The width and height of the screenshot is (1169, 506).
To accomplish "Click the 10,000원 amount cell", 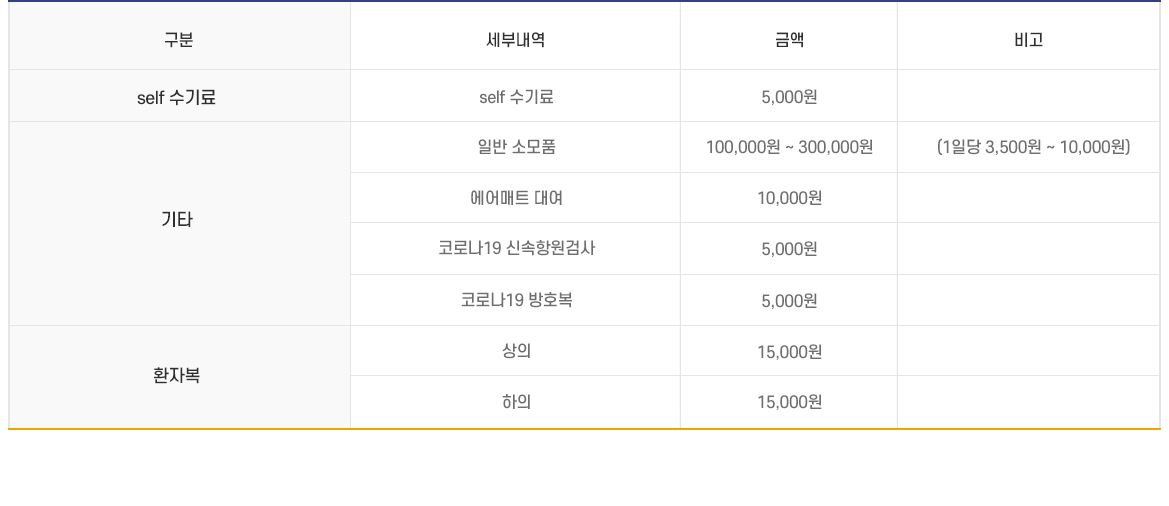I will click(x=789, y=198).
